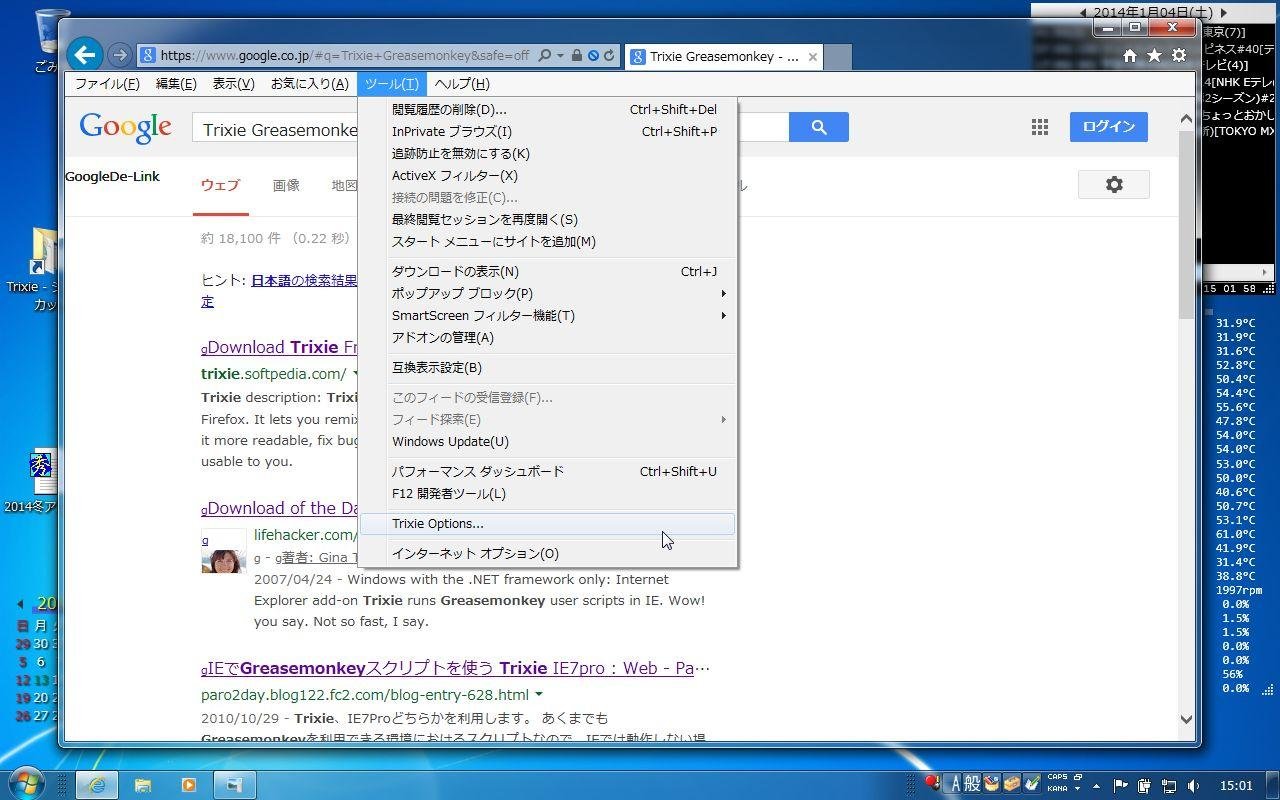This screenshot has width=1280, height=800.
Task: Open IE settings with the gear icon
Action: click(x=1178, y=55)
